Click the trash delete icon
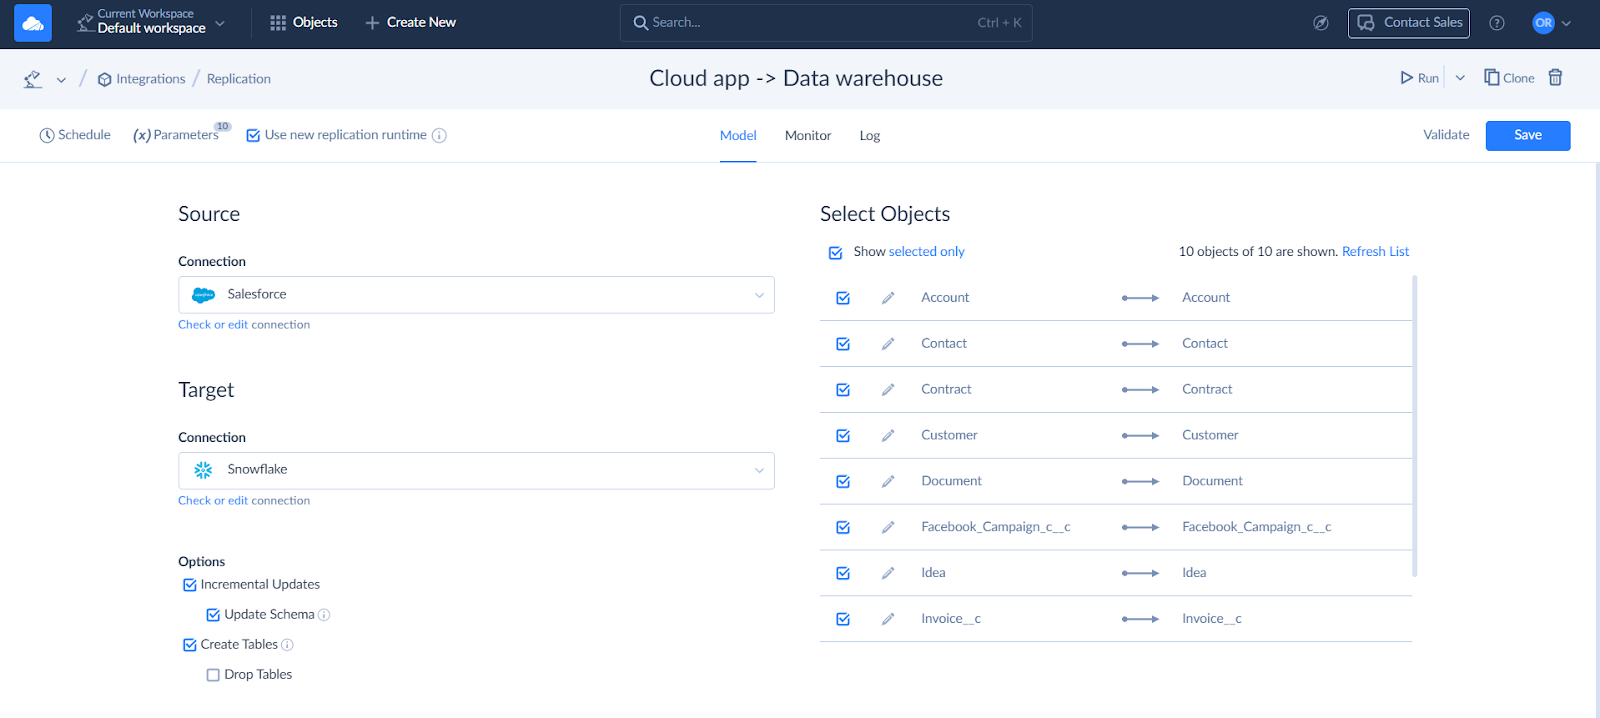Screen dimensions: 1600x718 point(1555,78)
